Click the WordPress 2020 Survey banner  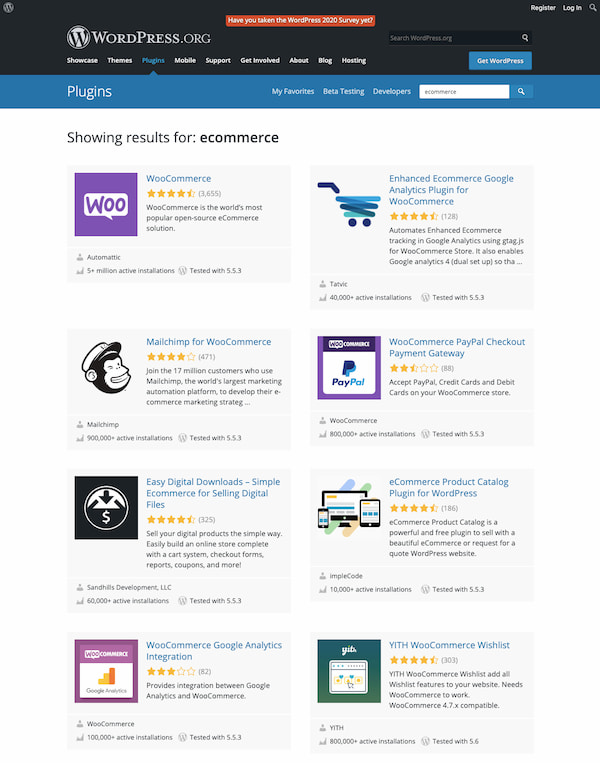point(300,19)
